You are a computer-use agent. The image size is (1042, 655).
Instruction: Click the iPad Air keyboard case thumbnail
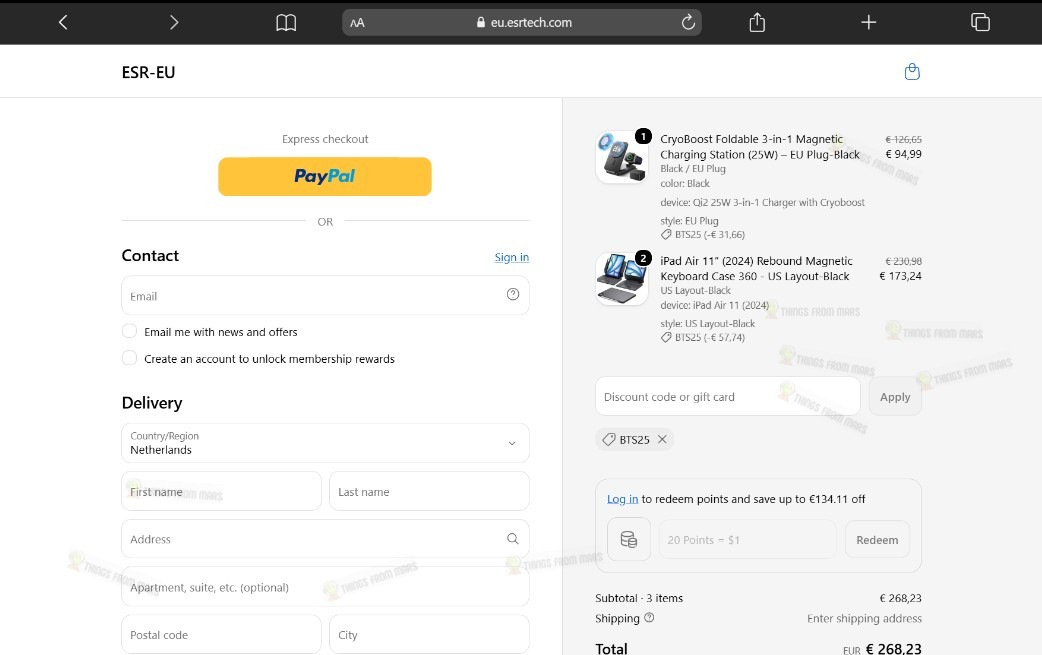click(x=622, y=279)
